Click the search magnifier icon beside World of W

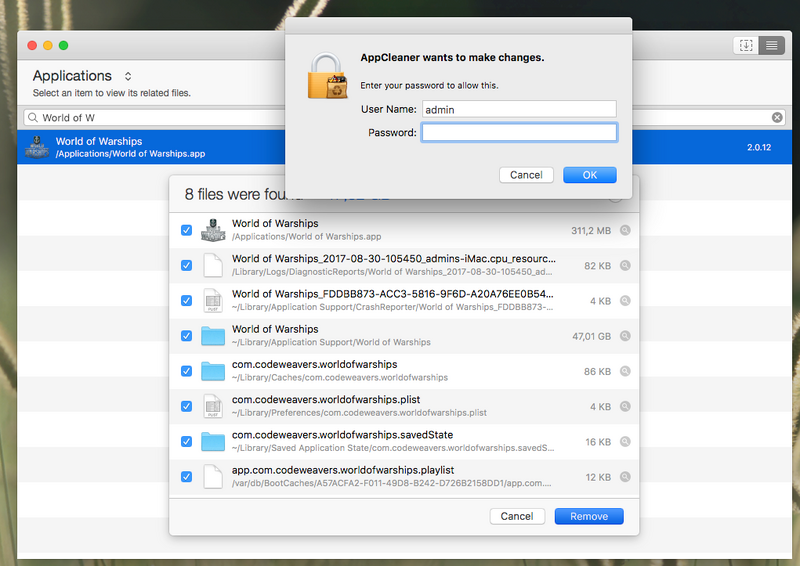coord(33,118)
